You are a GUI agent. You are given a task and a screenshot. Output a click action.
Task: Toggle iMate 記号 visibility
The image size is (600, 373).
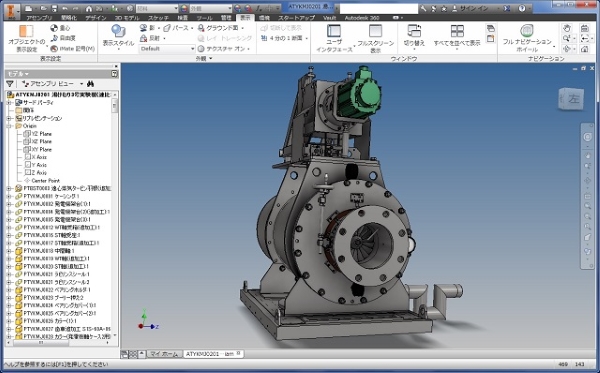pos(72,49)
